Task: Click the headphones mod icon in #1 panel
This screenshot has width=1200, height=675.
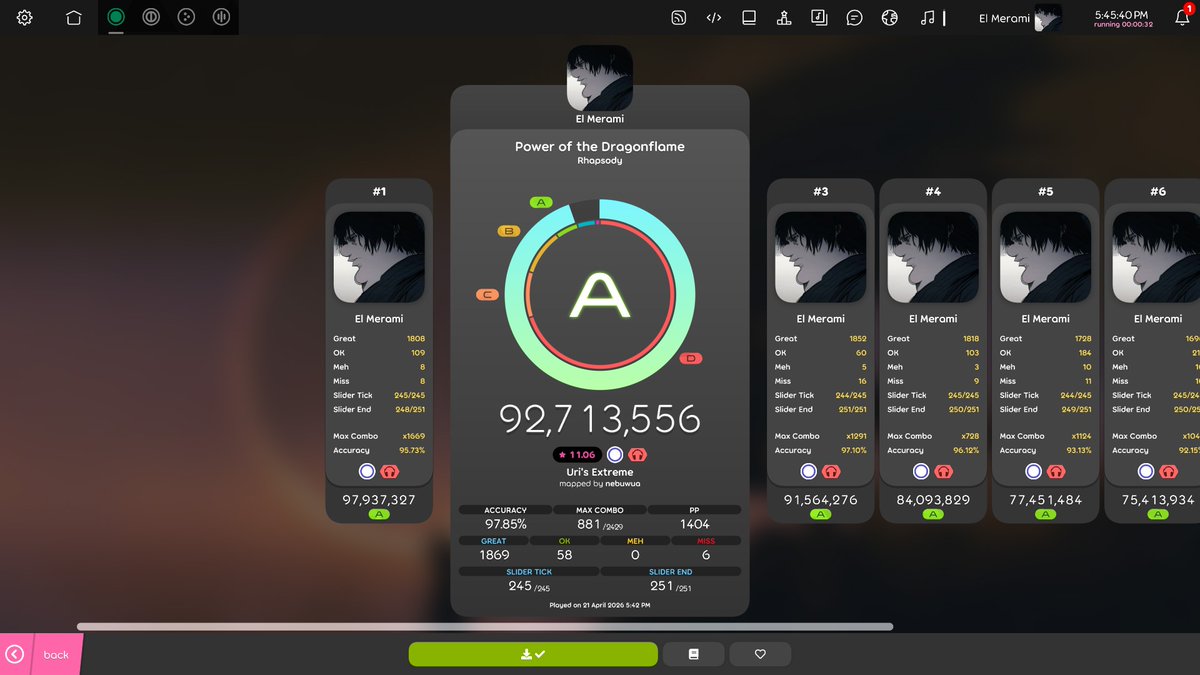Action: tap(390, 472)
